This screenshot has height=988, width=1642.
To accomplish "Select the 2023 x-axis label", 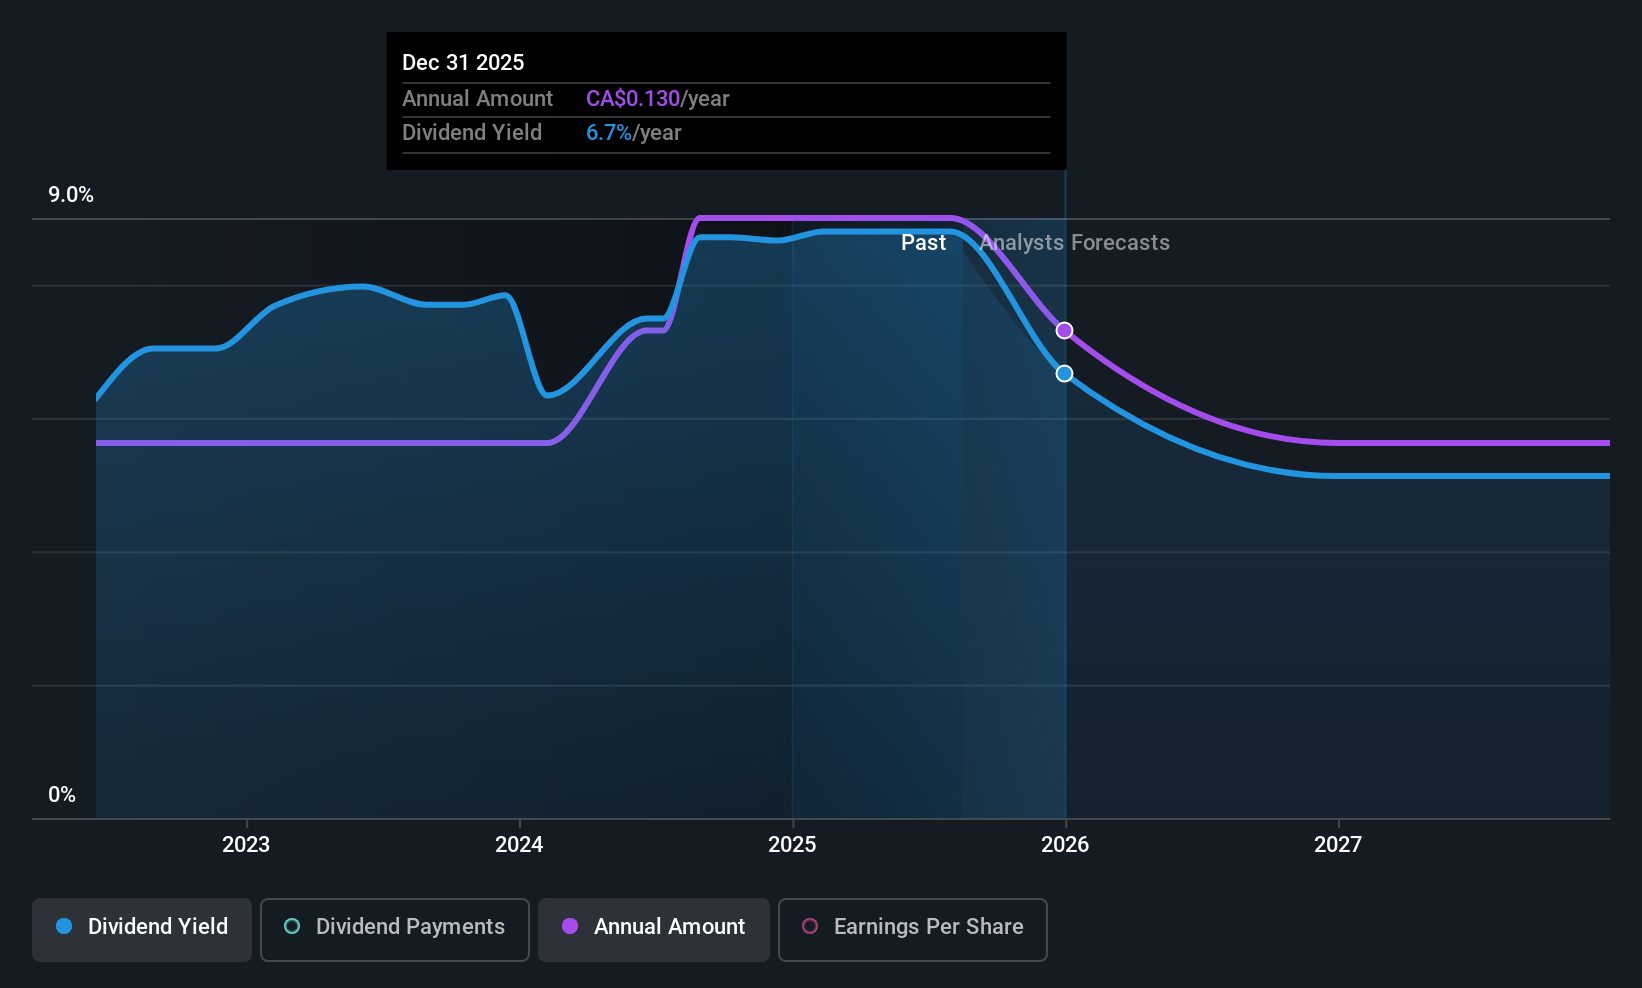I will [246, 845].
